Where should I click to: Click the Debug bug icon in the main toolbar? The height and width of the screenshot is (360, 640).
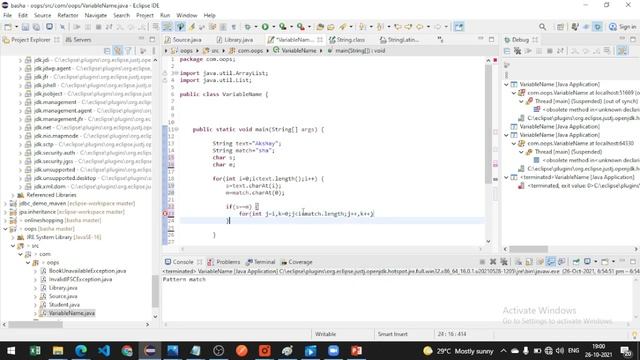point(248,27)
